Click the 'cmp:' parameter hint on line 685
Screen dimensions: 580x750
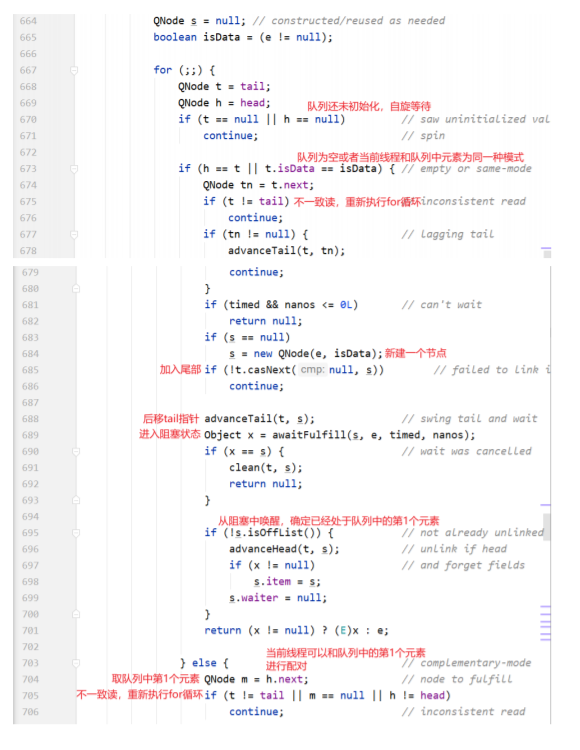pos(312,370)
